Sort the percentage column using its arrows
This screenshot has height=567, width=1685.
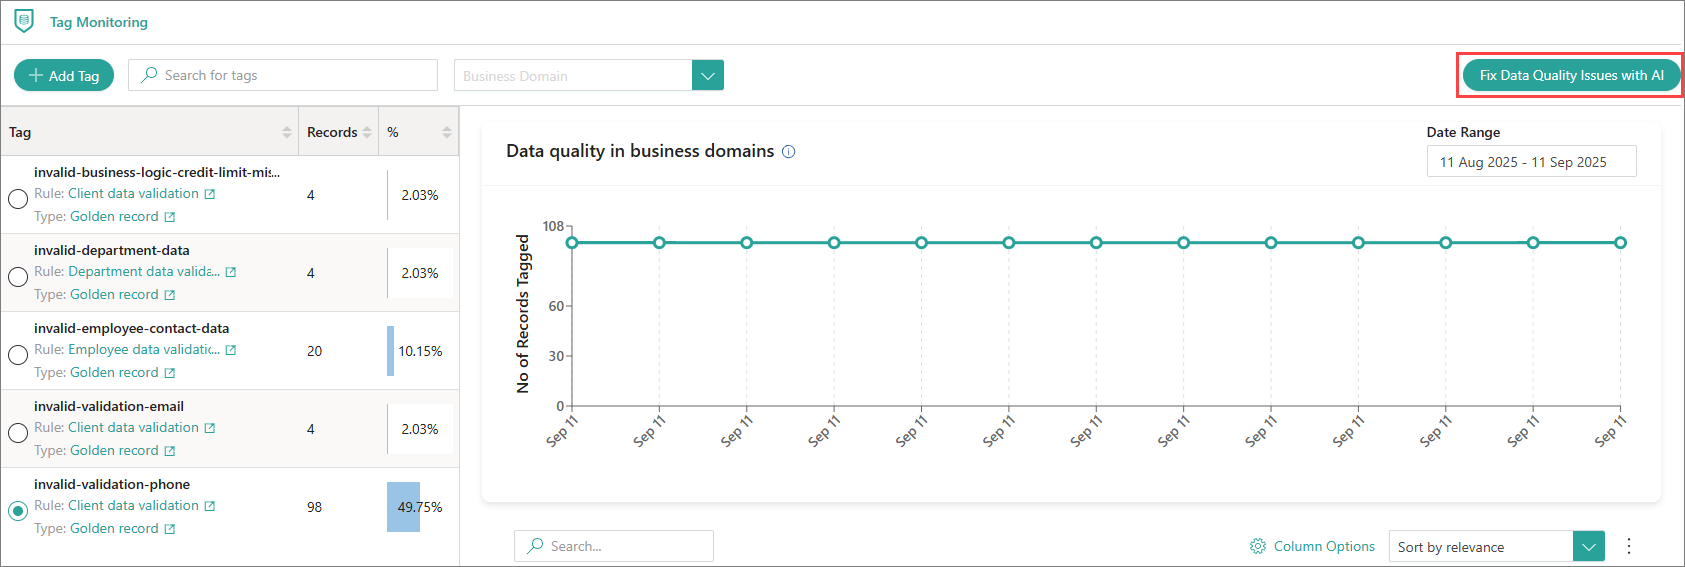[x=447, y=132]
